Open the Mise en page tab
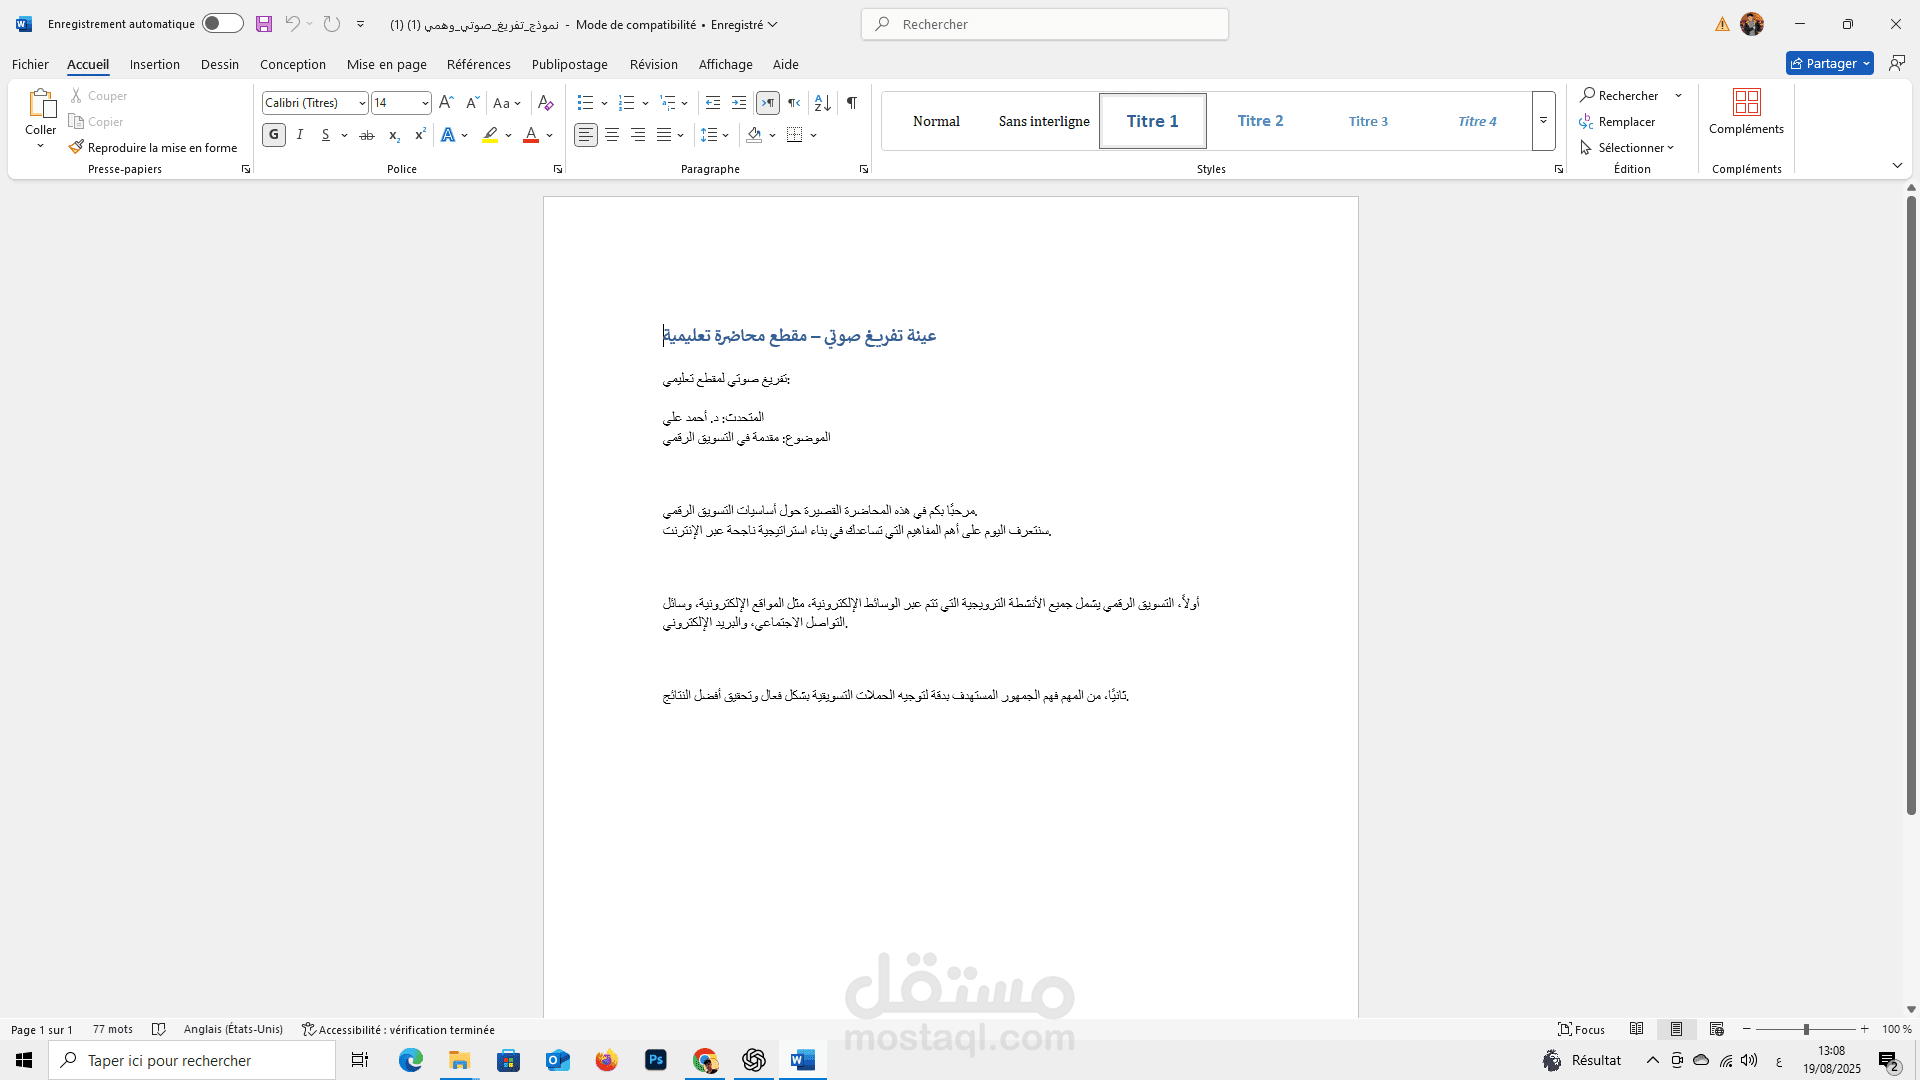The width and height of the screenshot is (1920, 1080). click(x=387, y=64)
